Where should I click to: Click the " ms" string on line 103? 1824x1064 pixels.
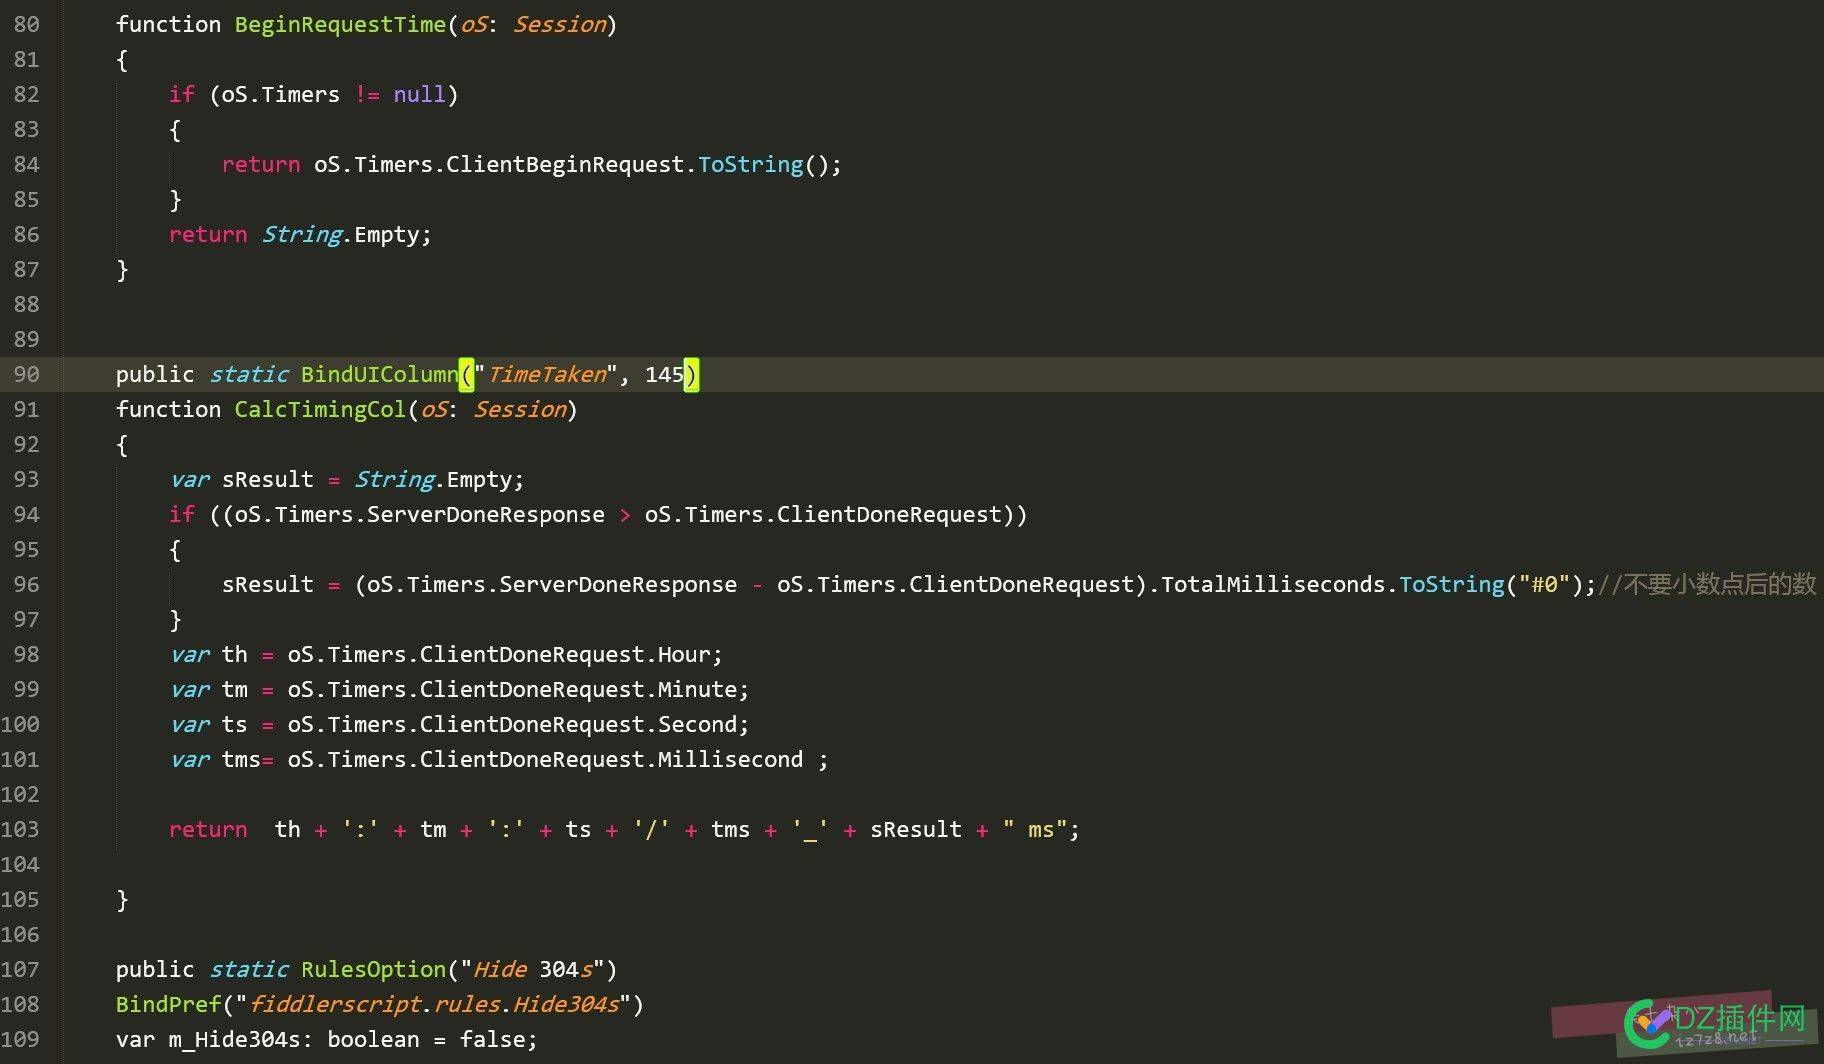[x=1034, y=829]
